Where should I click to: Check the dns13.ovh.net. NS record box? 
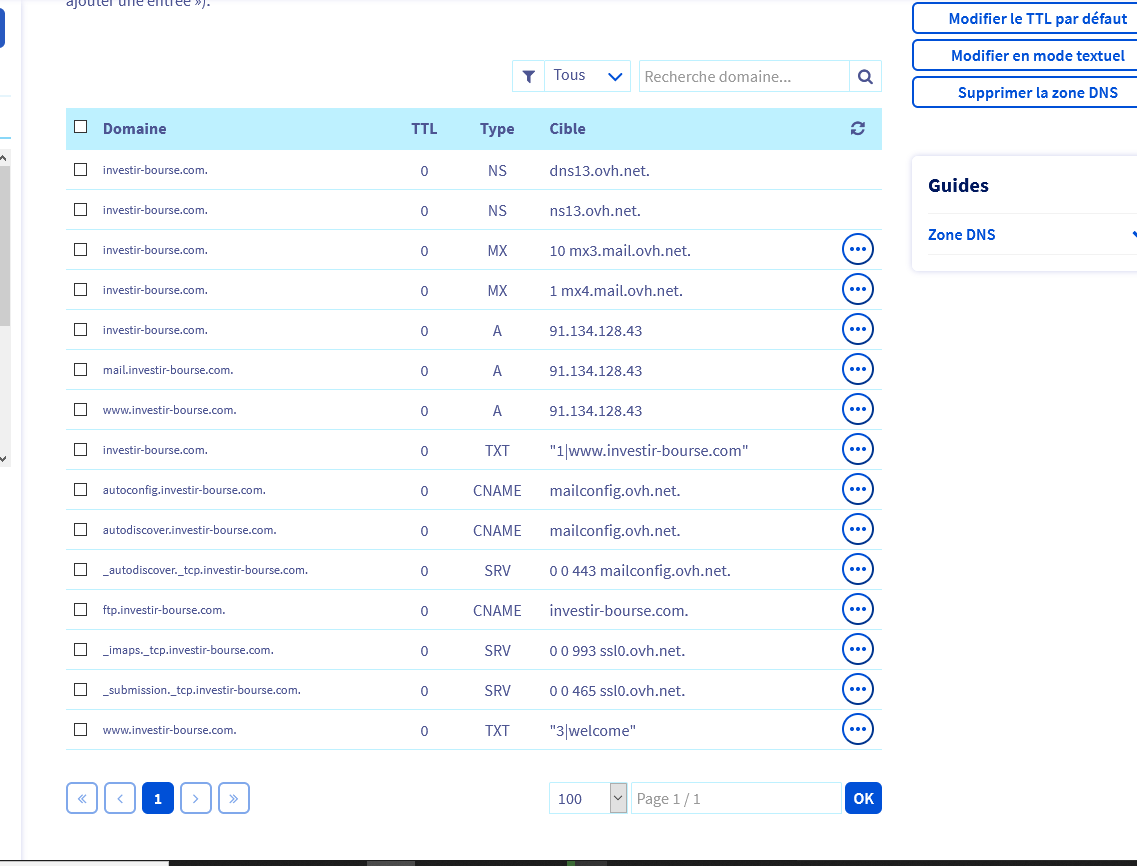tap(81, 170)
